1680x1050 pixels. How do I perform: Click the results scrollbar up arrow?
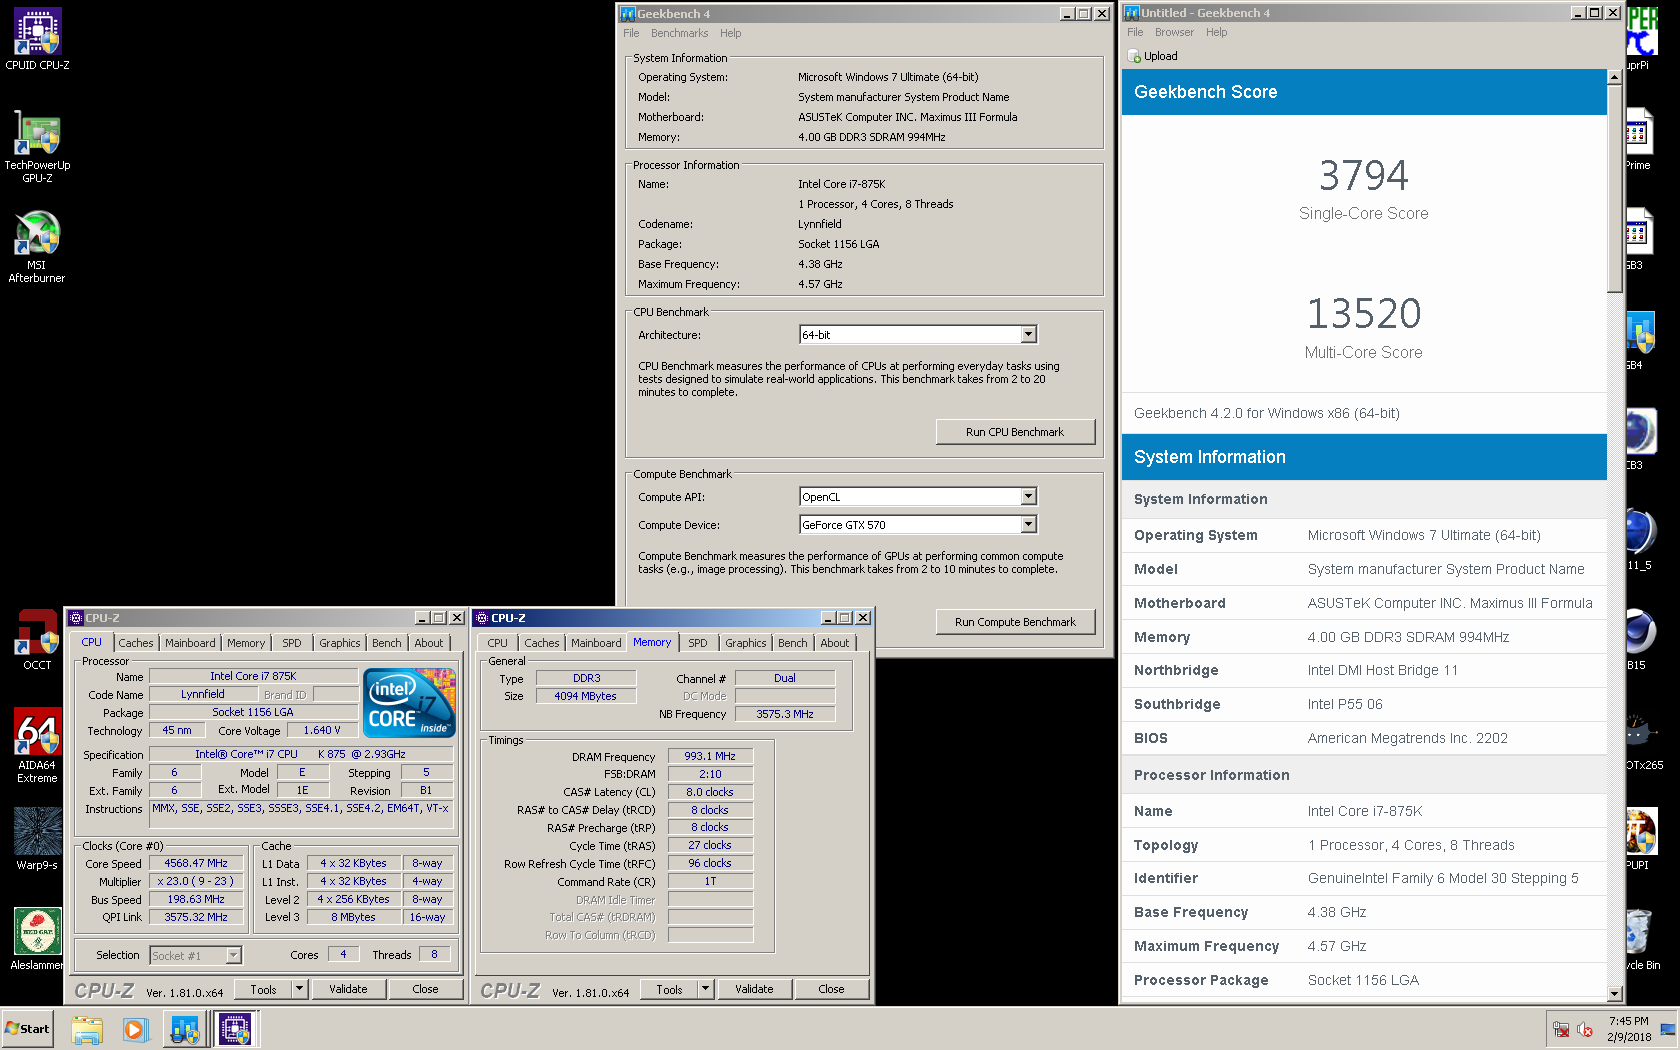[x=1614, y=77]
